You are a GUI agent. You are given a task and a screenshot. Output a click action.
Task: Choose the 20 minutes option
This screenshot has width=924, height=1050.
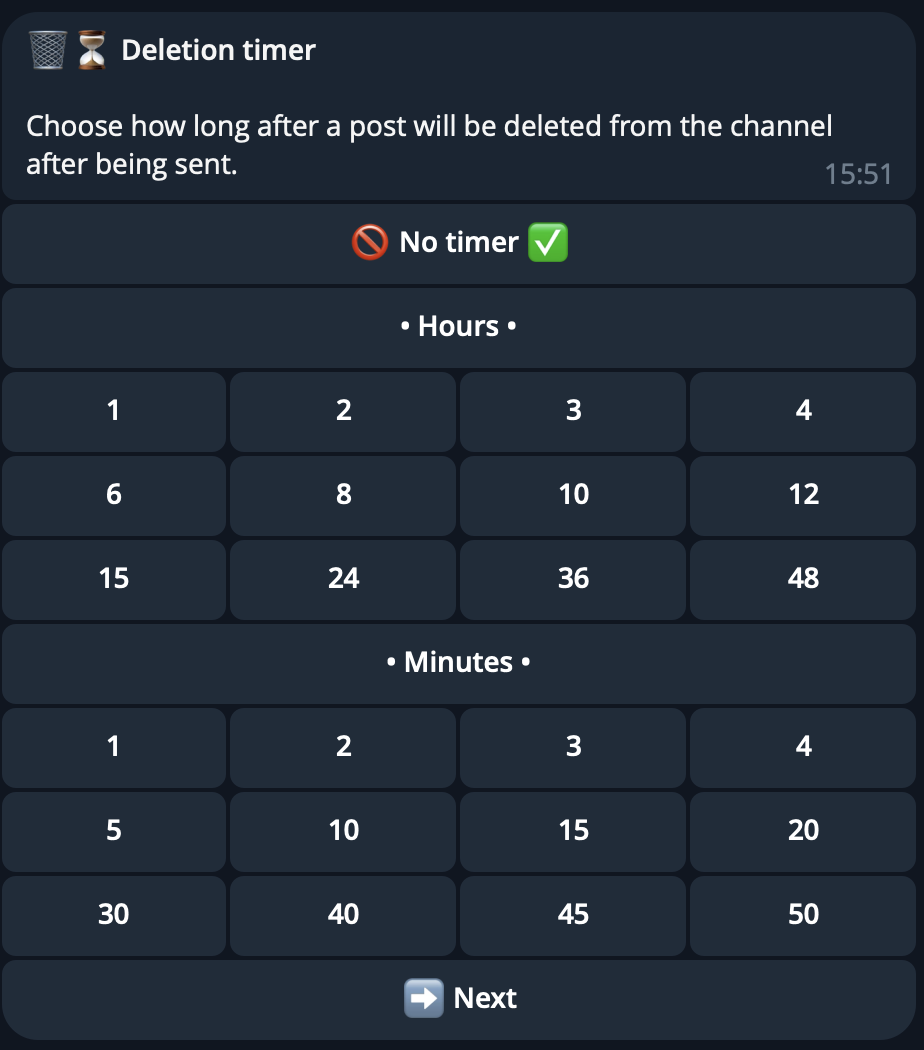point(803,831)
